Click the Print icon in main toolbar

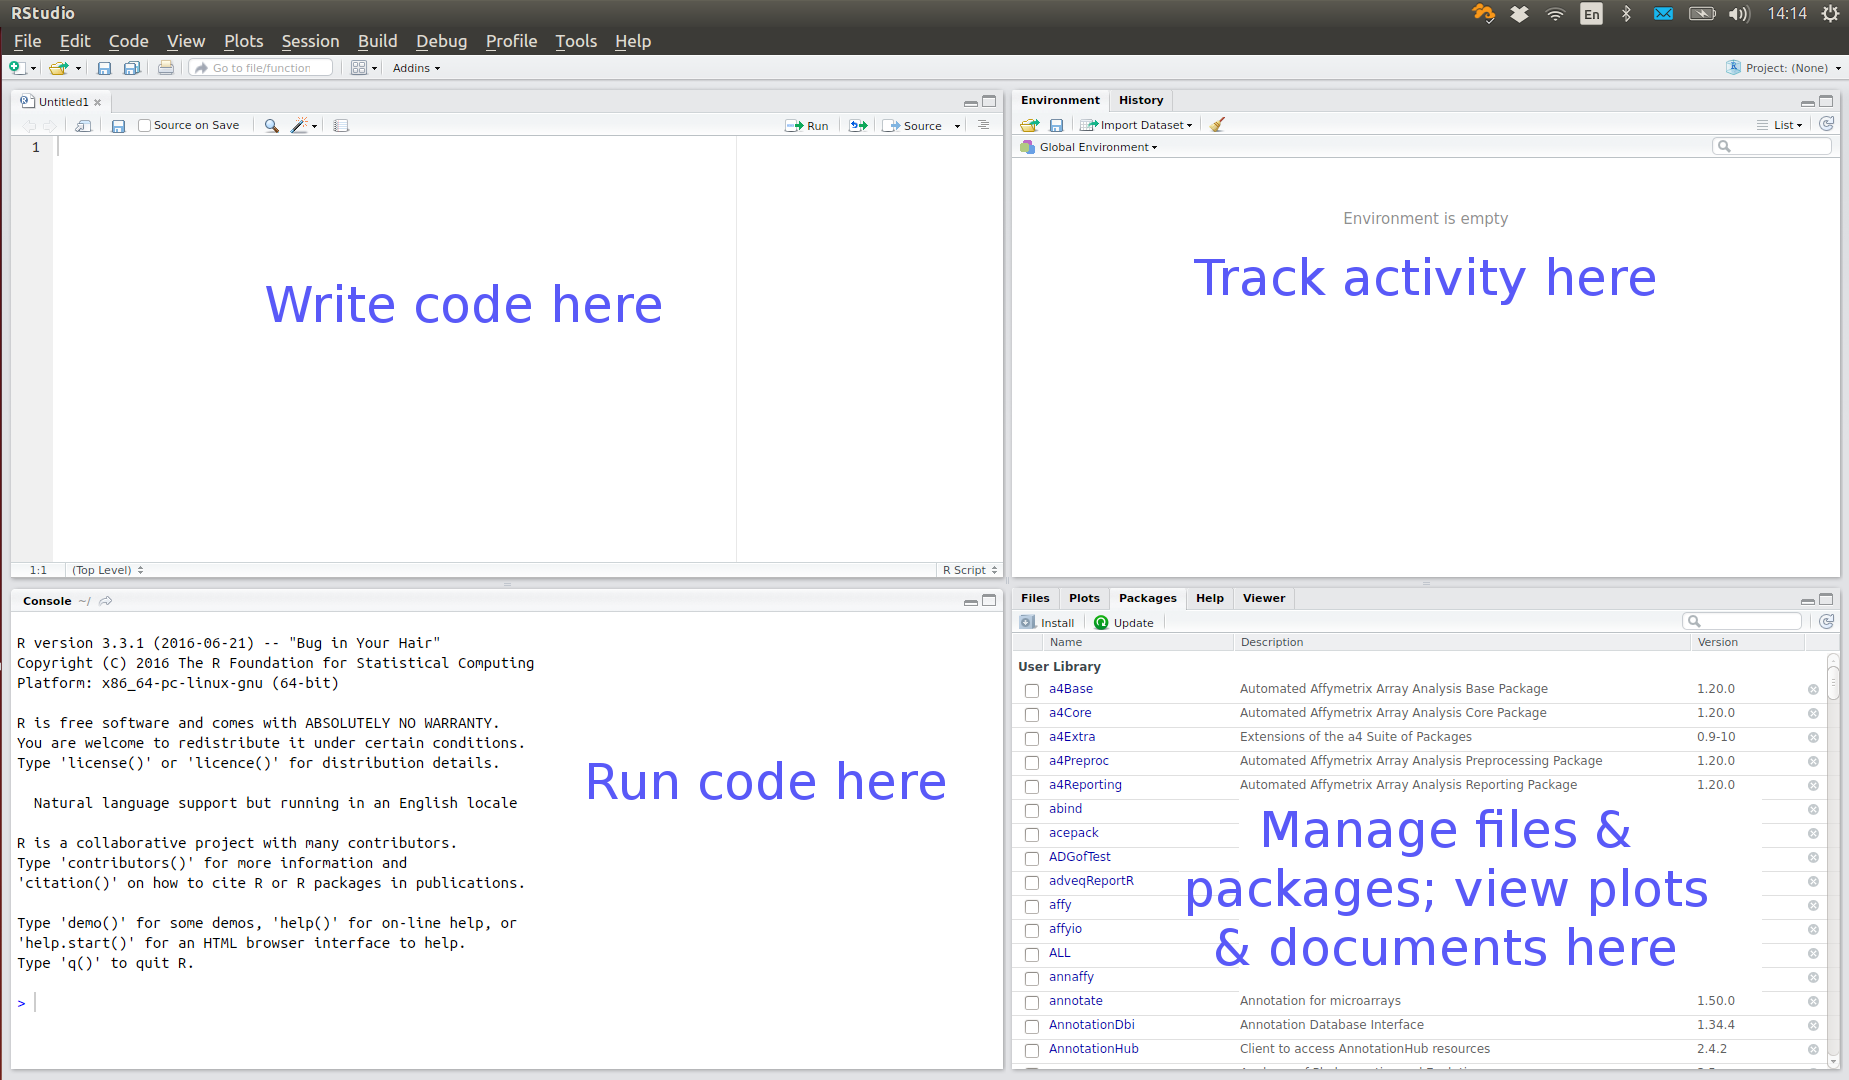click(166, 68)
